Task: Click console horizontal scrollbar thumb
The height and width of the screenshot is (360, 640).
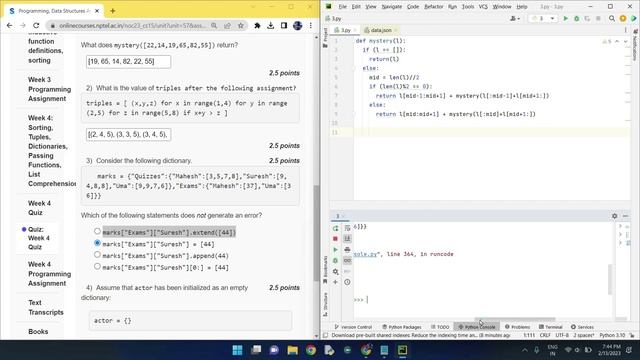Action: [x=515, y=319]
